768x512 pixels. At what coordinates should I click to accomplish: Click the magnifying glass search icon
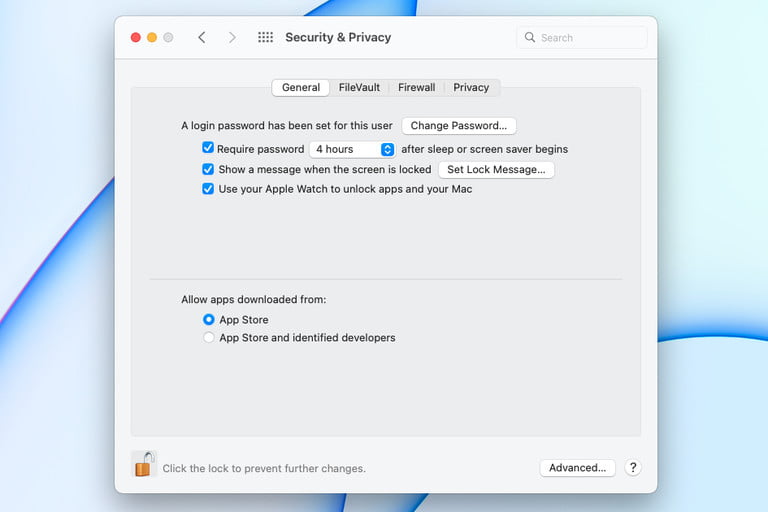click(x=529, y=37)
